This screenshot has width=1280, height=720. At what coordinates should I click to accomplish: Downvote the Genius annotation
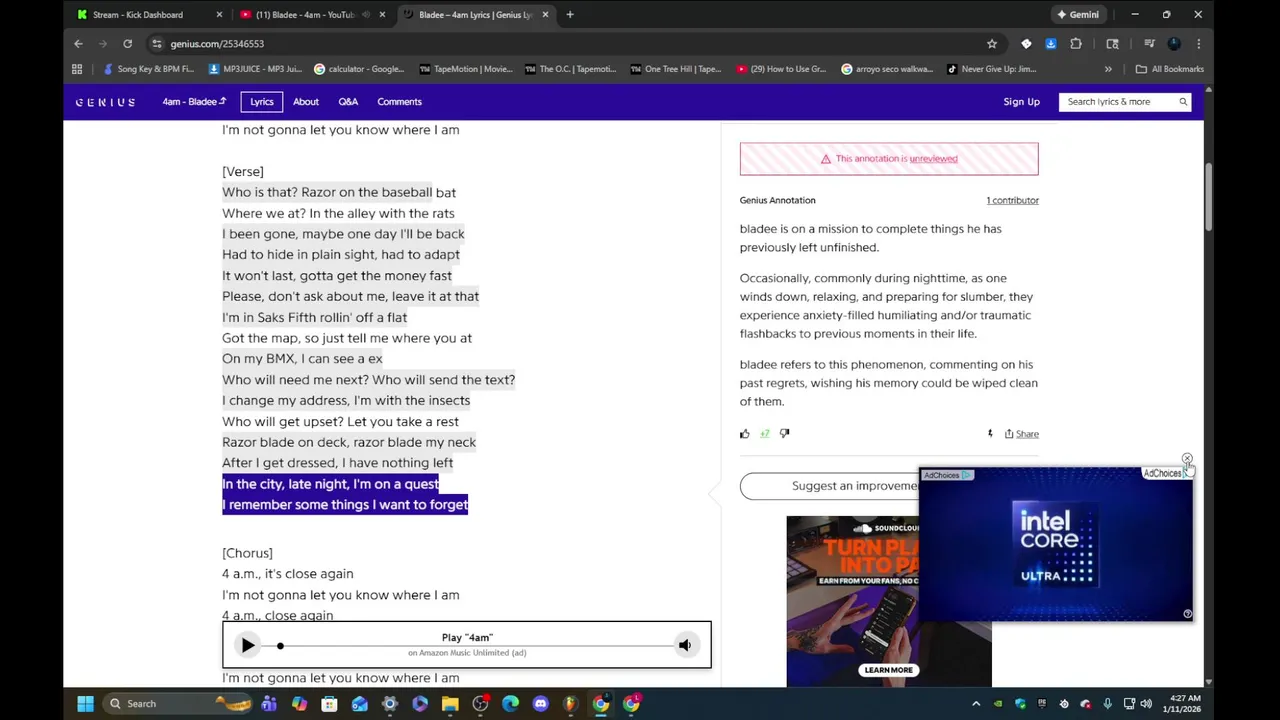coord(784,434)
